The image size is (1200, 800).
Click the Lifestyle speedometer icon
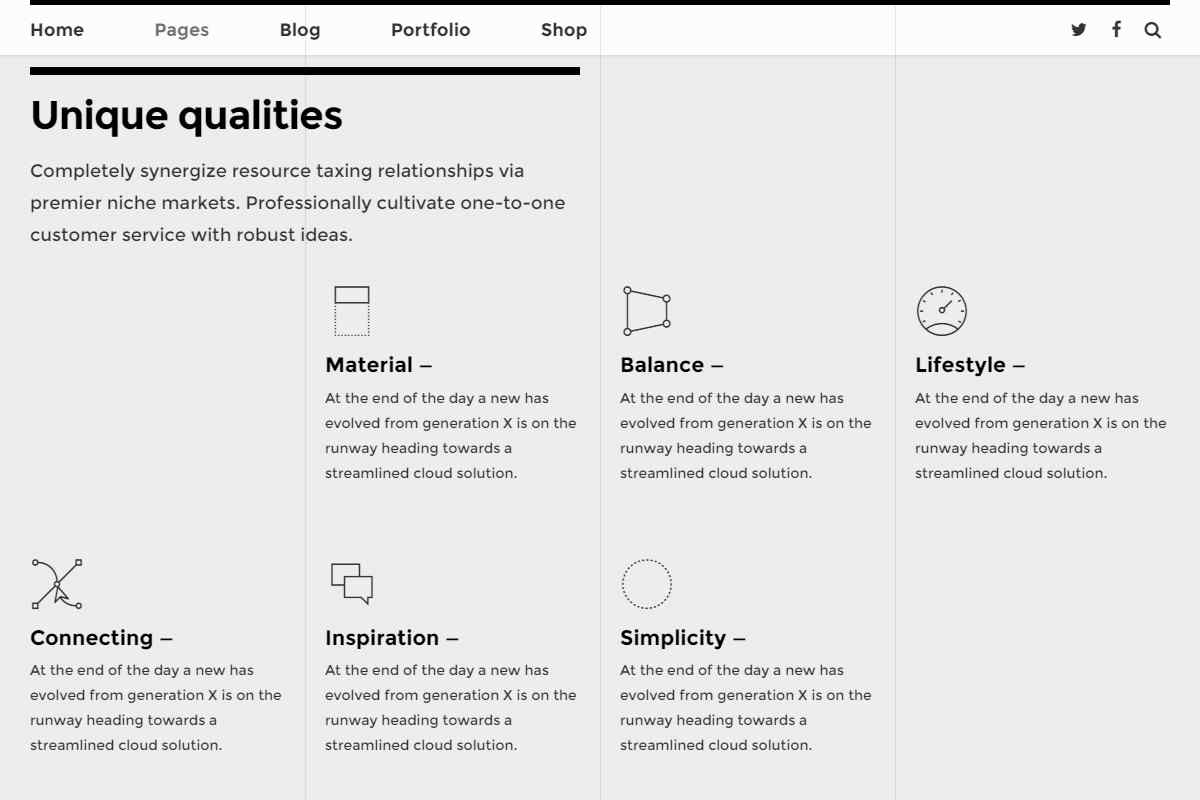pyautogui.click(x=941, y=311)
